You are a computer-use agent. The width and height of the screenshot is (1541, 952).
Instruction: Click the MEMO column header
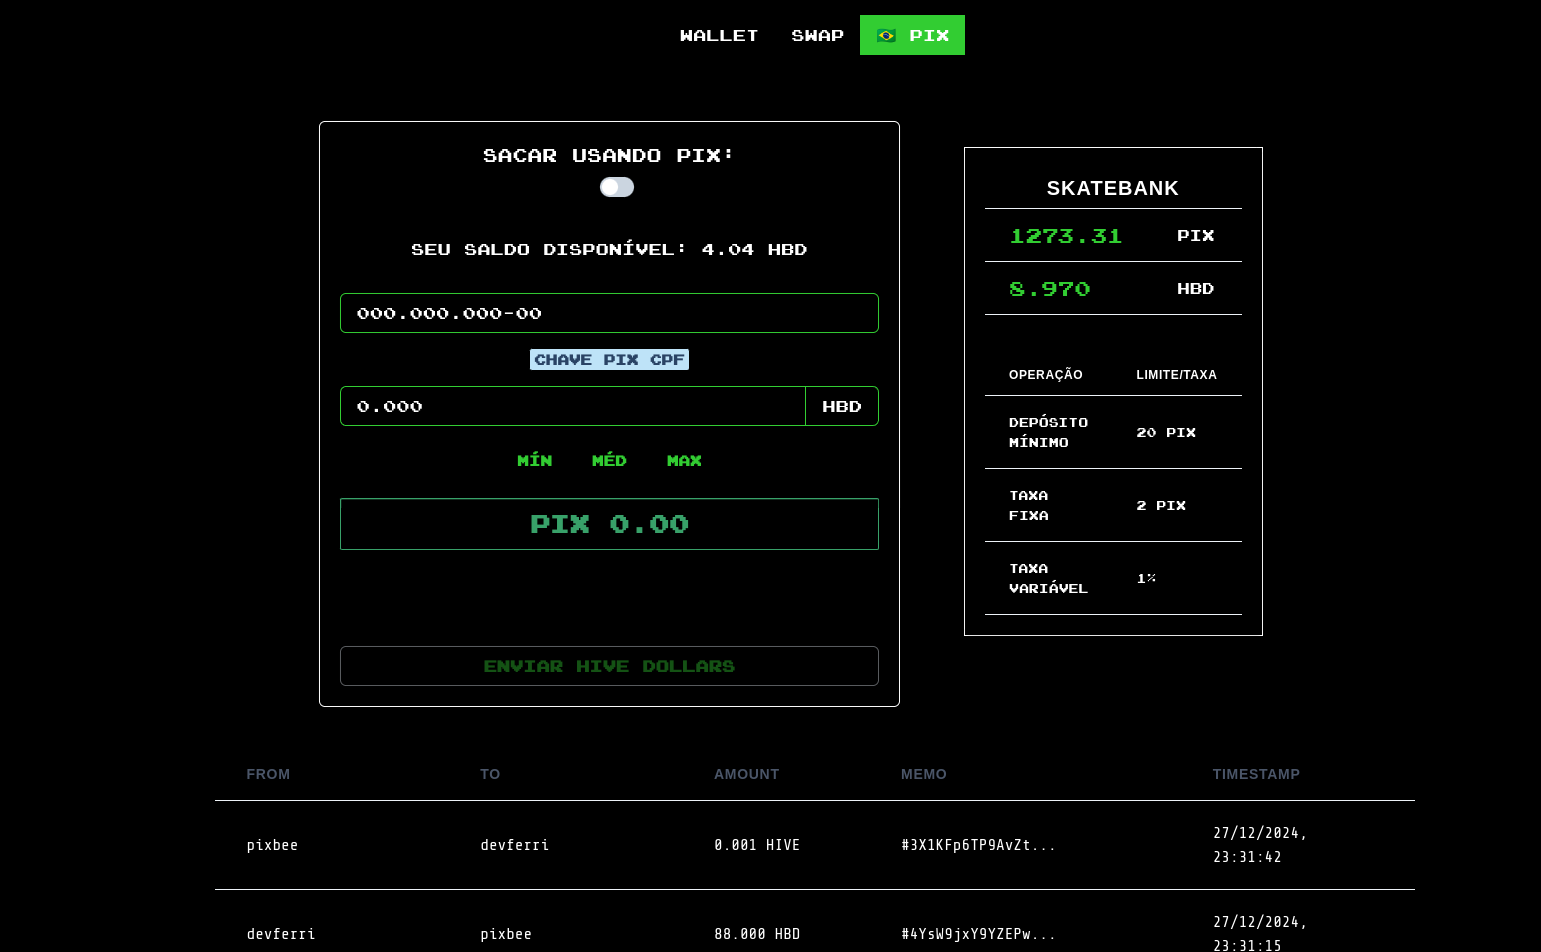click(x=924, y=774)
